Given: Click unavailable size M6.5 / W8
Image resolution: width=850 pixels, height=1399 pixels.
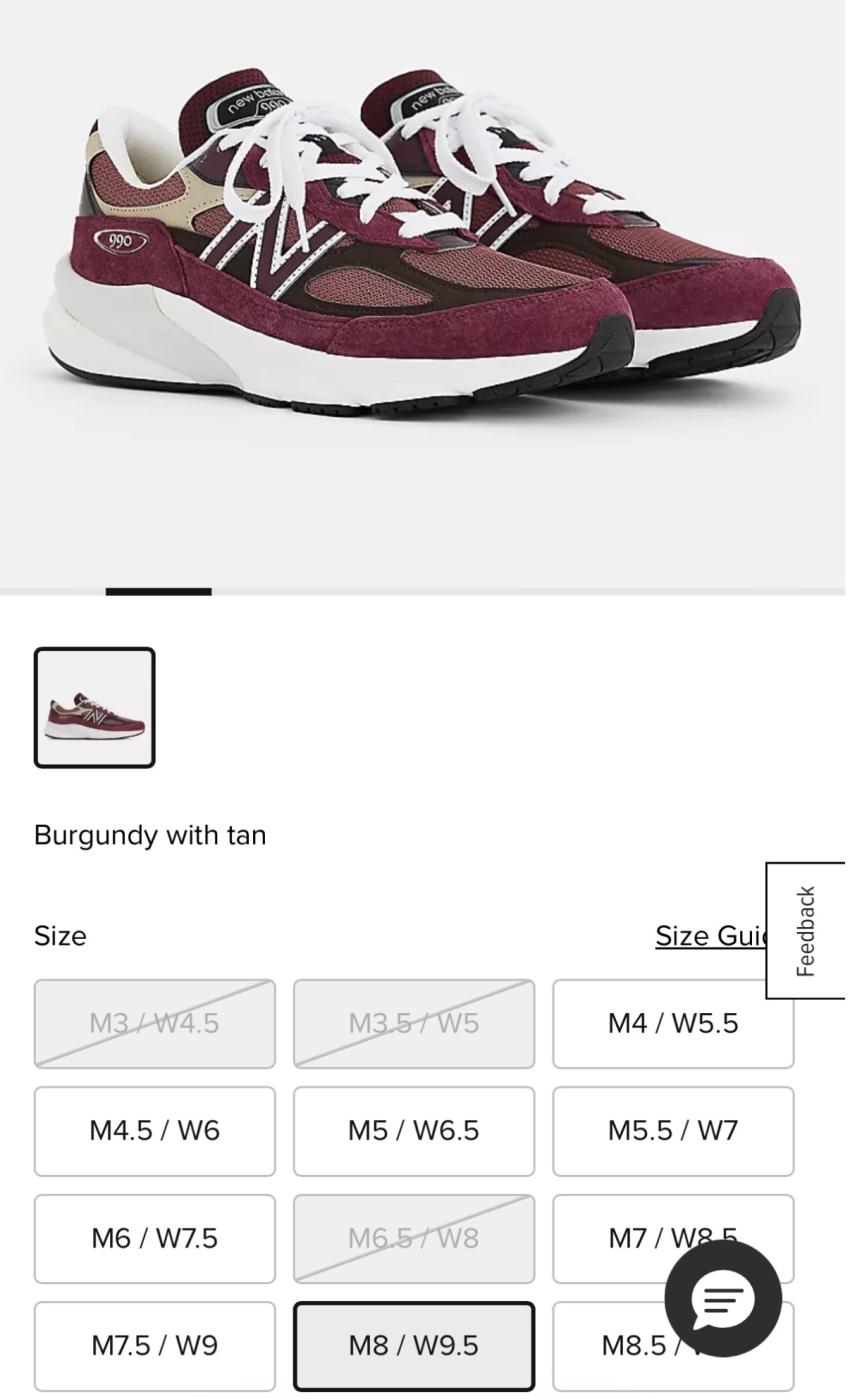Looking at the screenshot, I should pyautogui.click(x=414, y=1239).
